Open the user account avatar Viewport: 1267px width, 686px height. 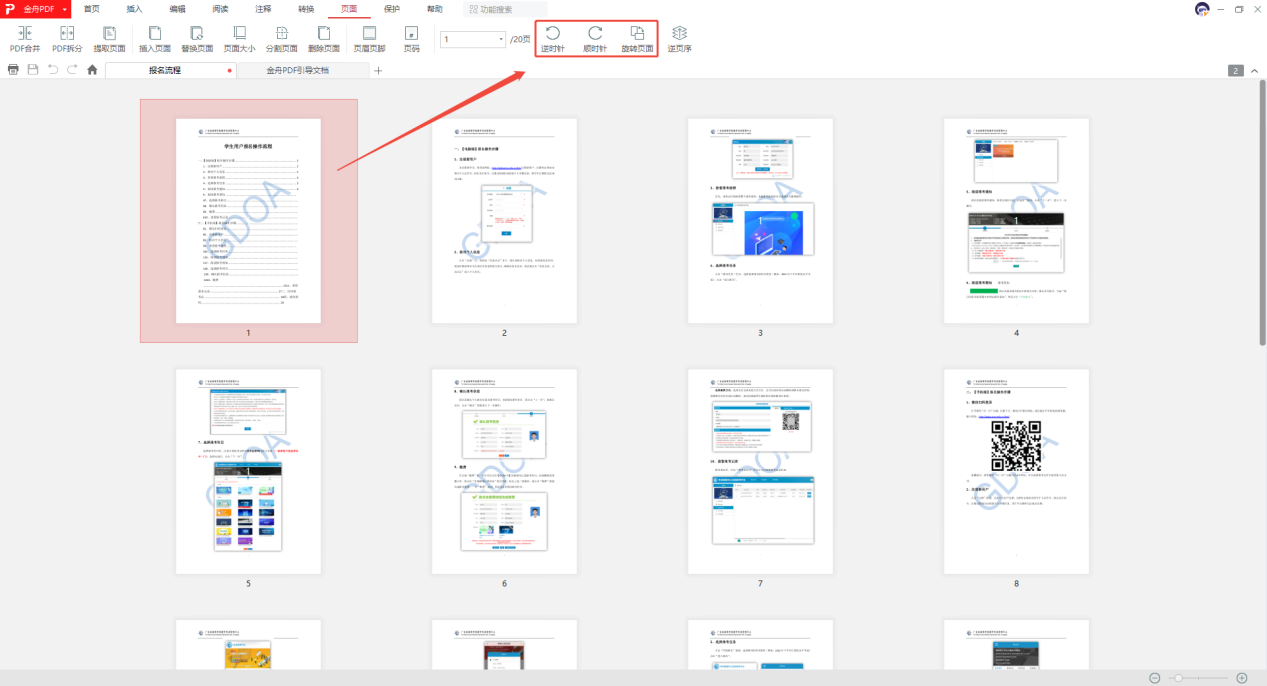point(1202,9)
